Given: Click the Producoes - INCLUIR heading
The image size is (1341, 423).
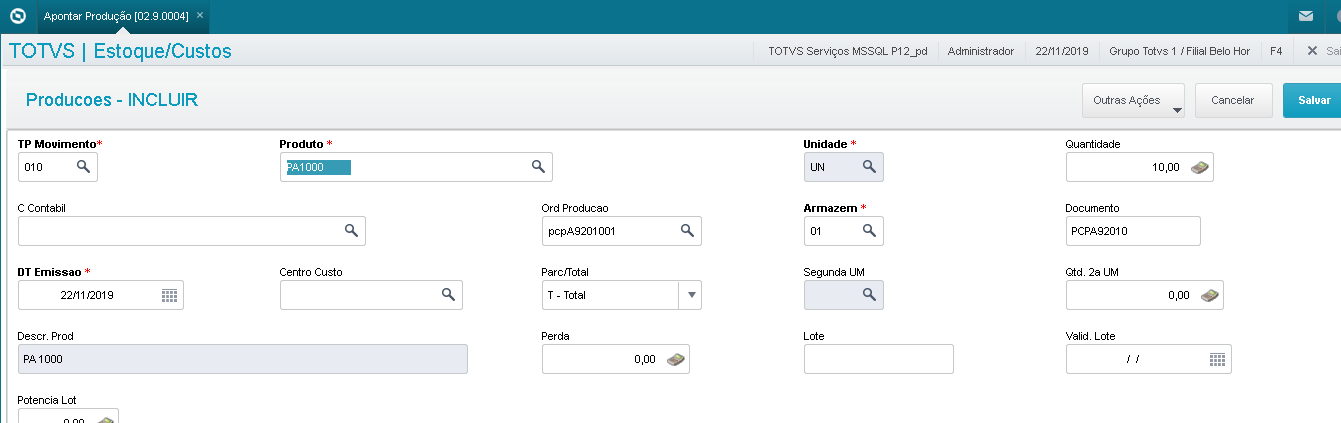Looking at the screenshot, I should coord(112,100).
